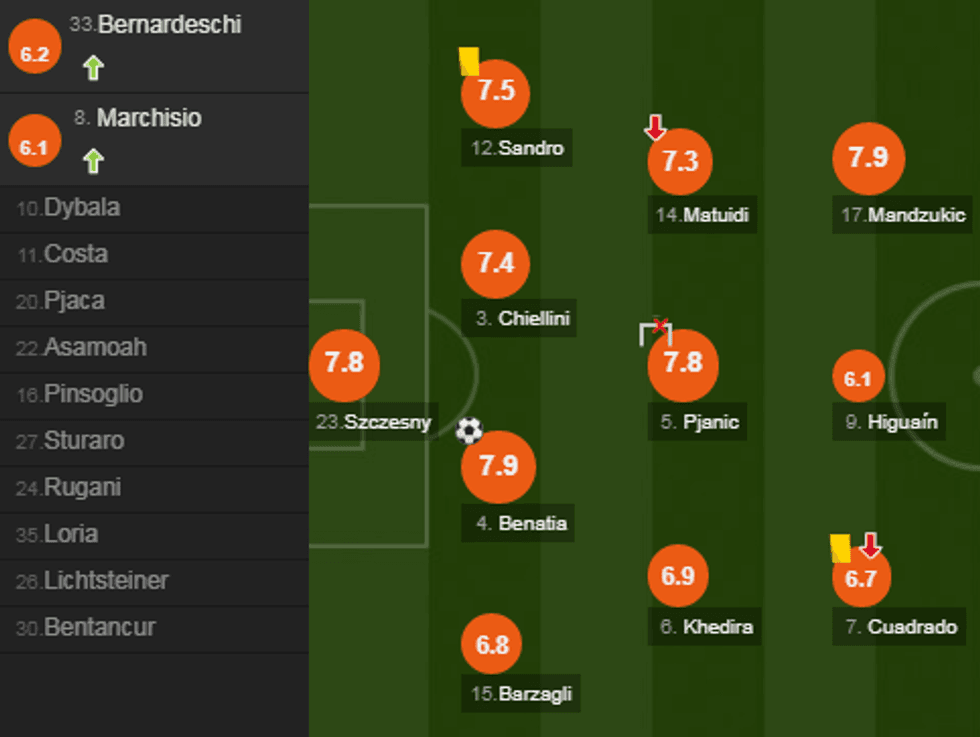Select Costa from the substitutes list
Image resolution: width=980 pixels, height=737 pixels.
76,255
